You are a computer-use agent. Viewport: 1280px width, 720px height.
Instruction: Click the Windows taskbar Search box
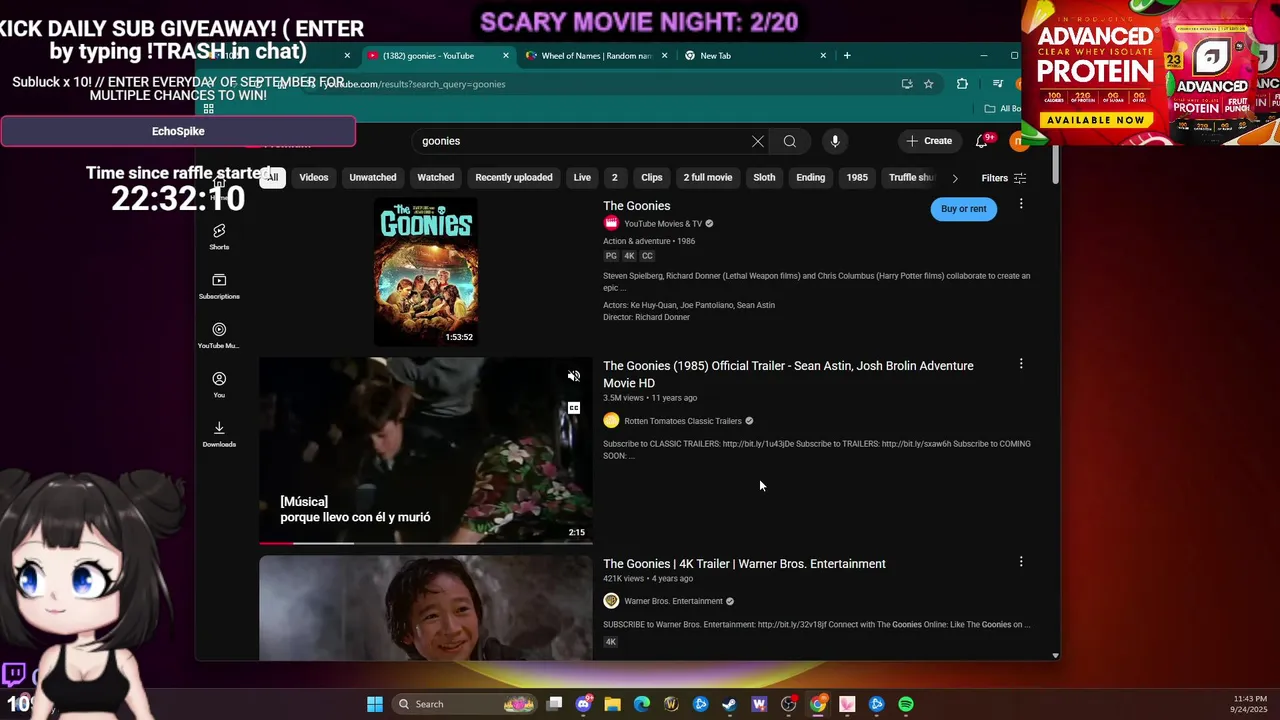467,704
